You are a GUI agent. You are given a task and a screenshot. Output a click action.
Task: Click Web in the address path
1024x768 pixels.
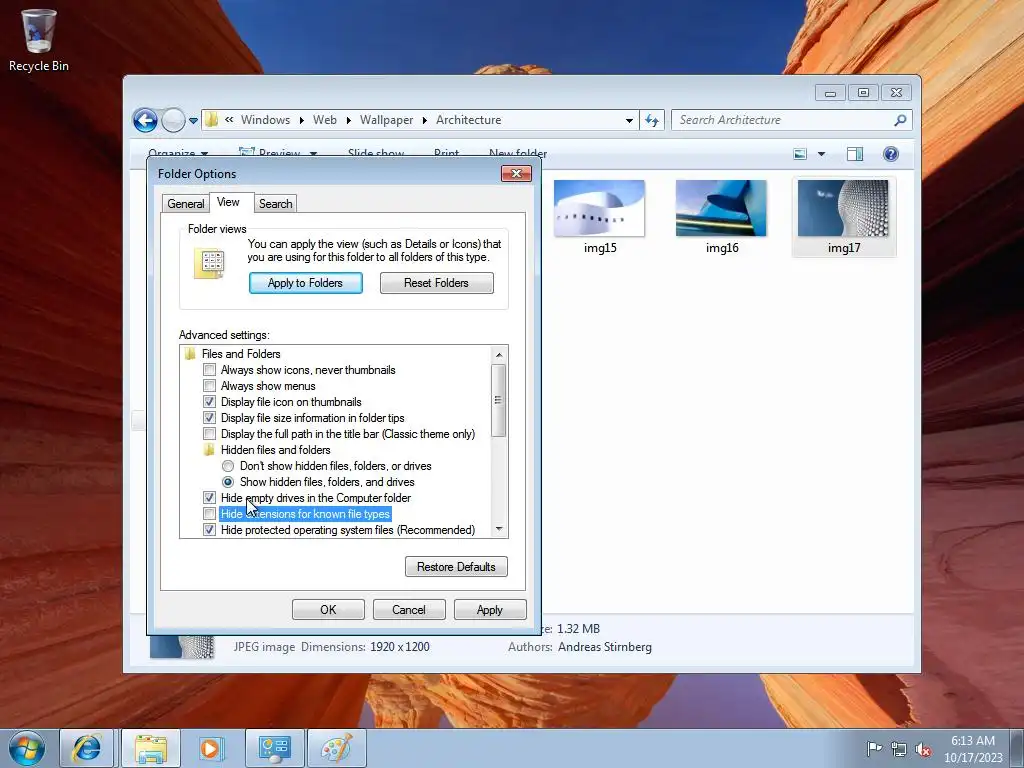pos(325,120)
